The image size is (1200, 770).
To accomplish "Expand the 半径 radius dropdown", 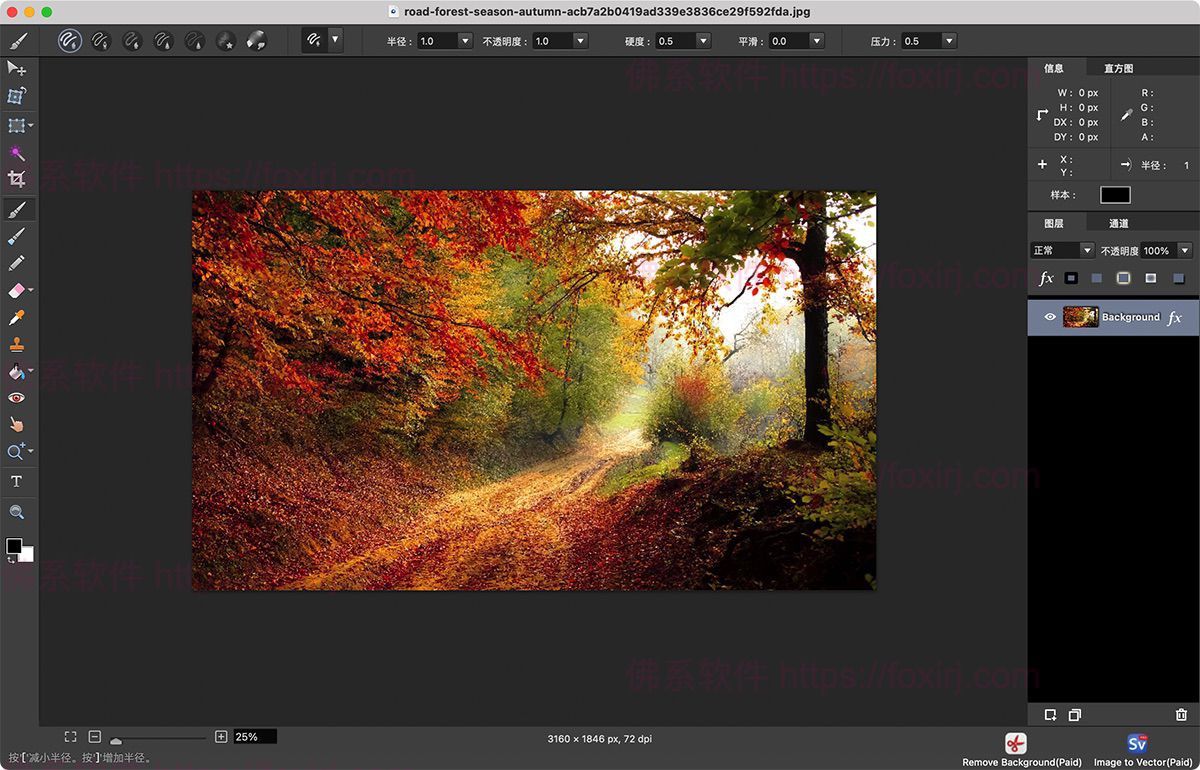I will (x=465, y=41).
